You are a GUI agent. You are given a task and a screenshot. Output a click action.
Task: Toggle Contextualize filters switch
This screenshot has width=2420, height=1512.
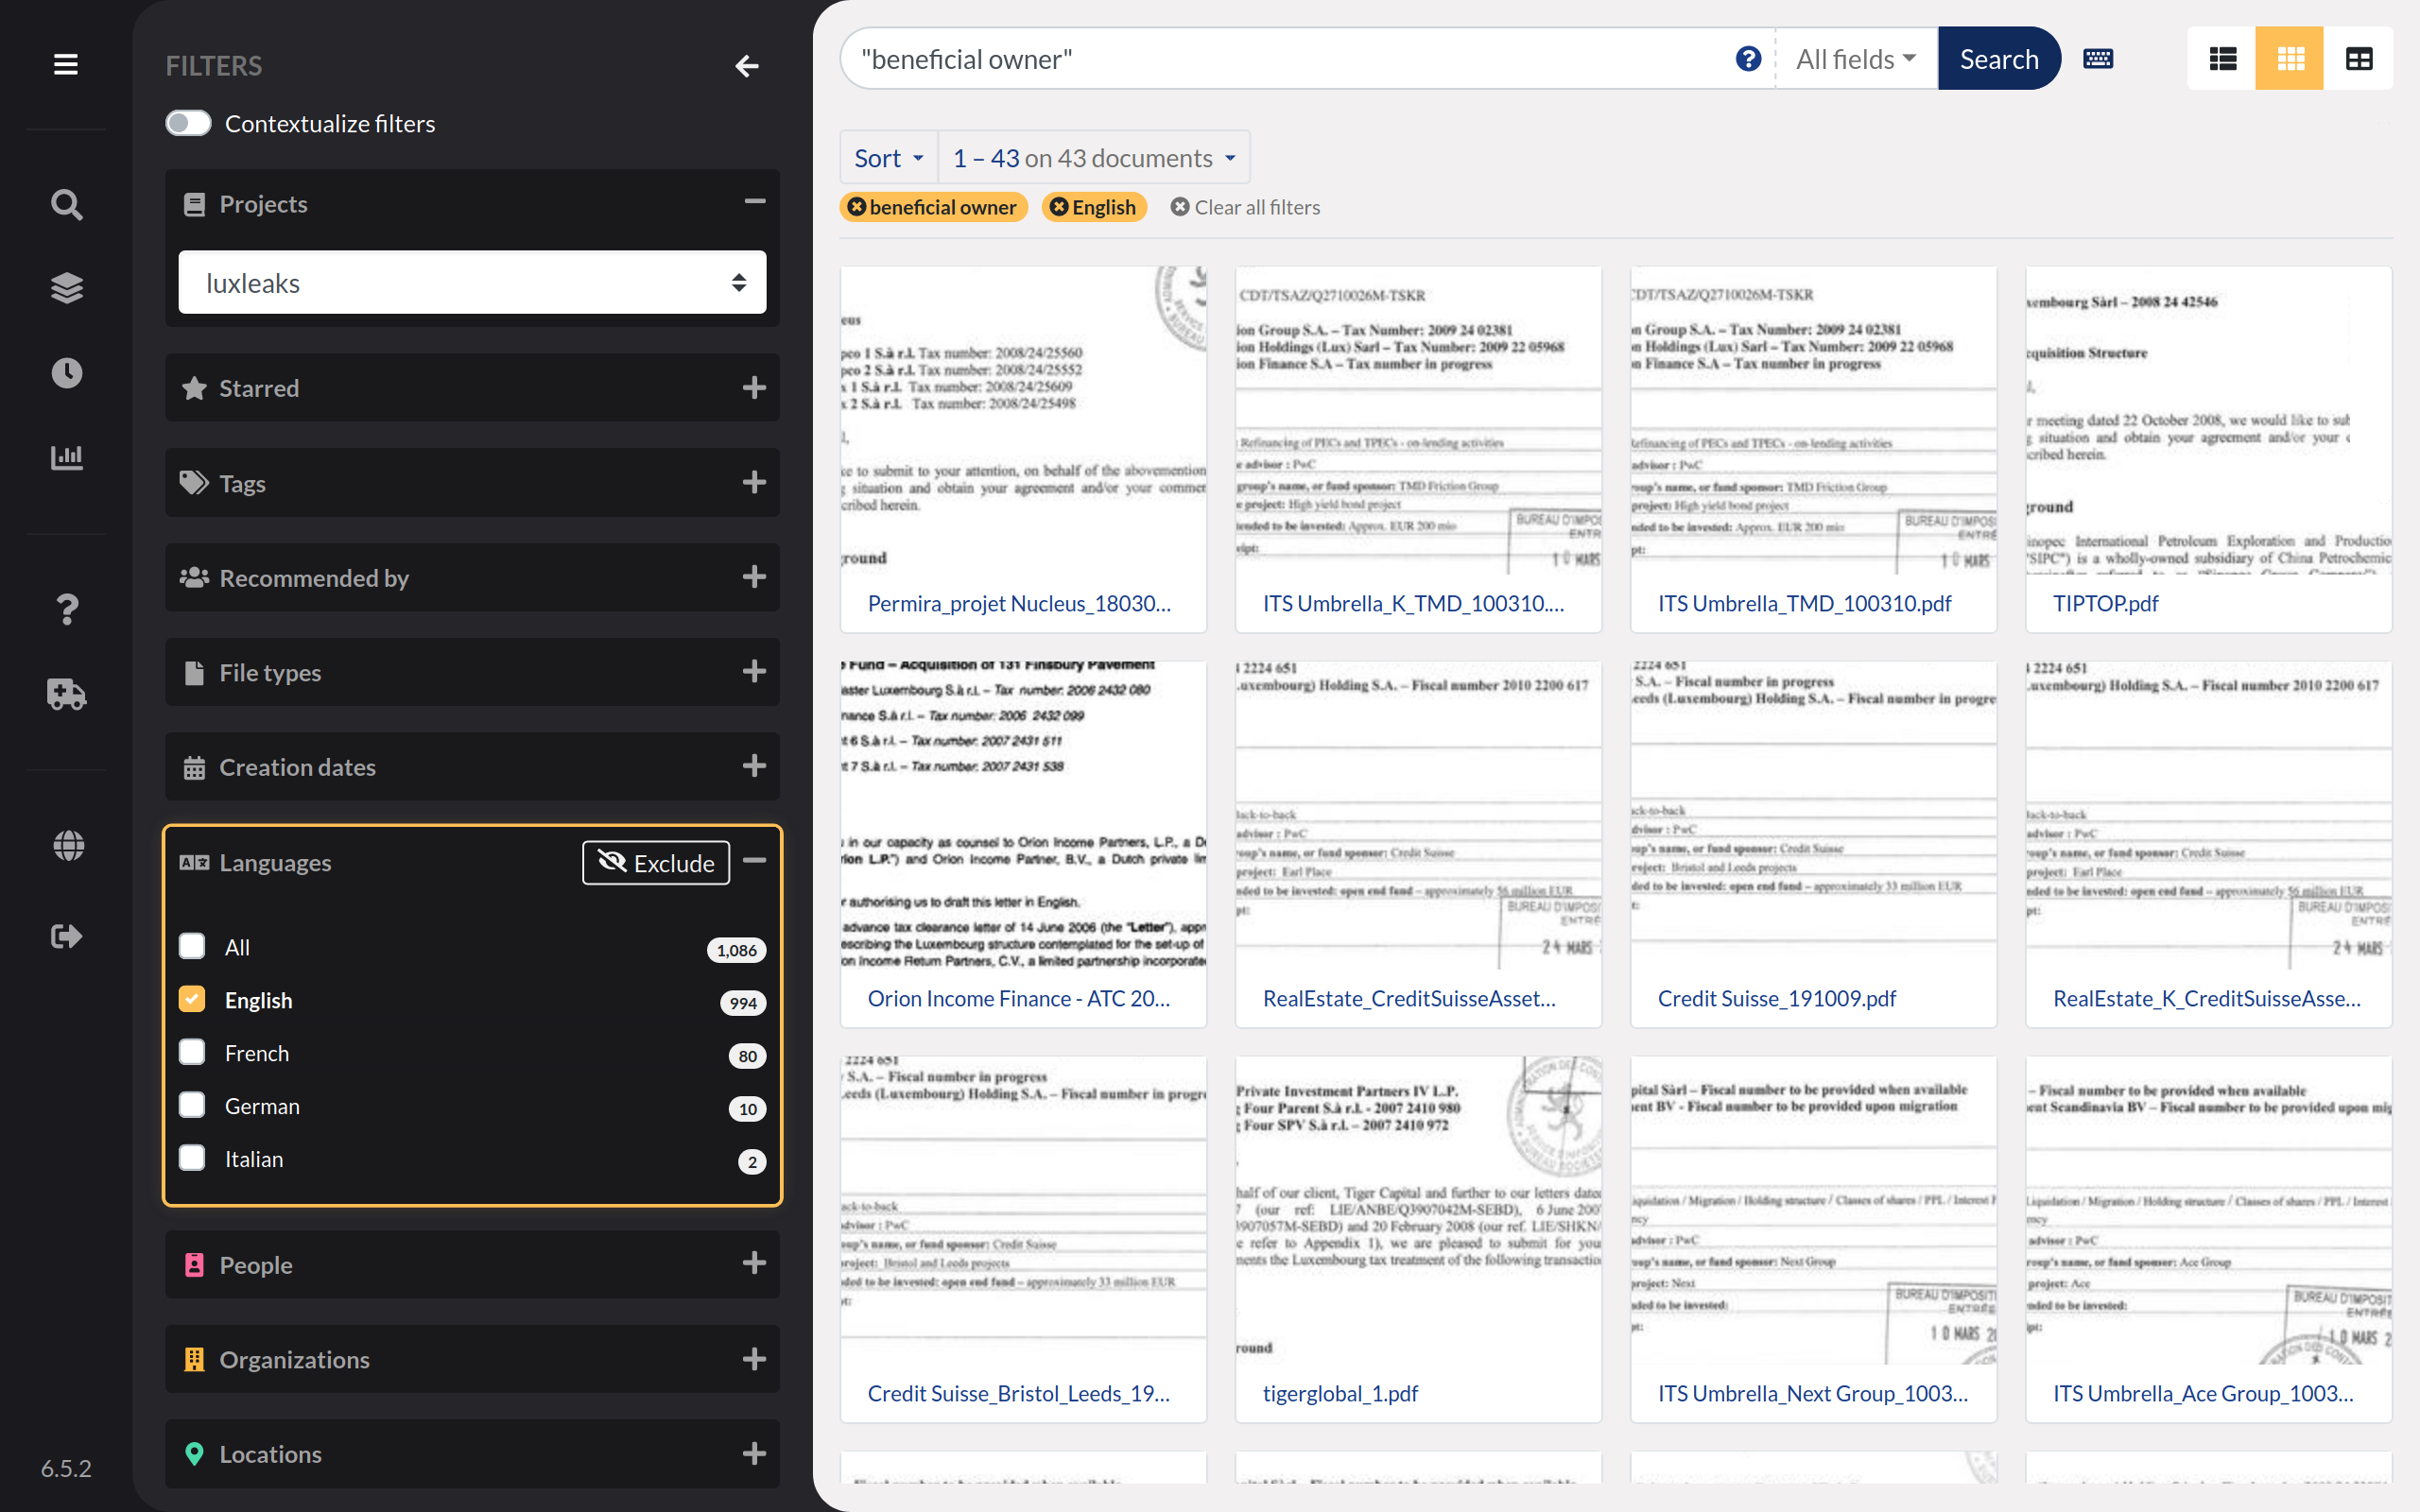coord(189,124)
